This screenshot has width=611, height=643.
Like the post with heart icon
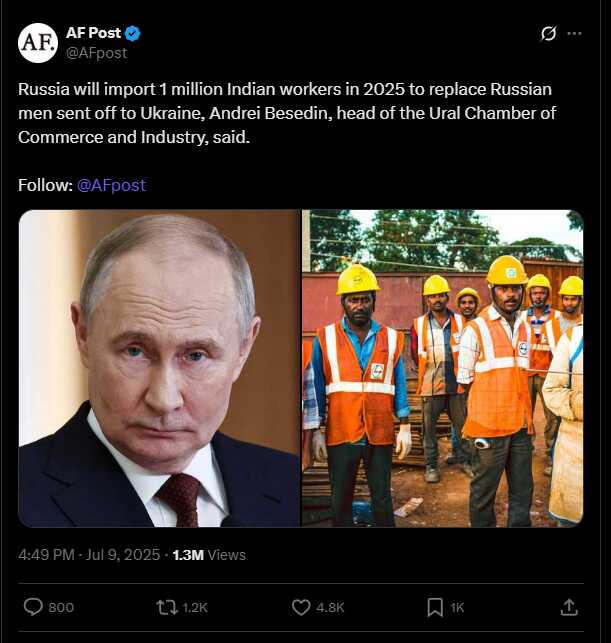tap(301, 607)
